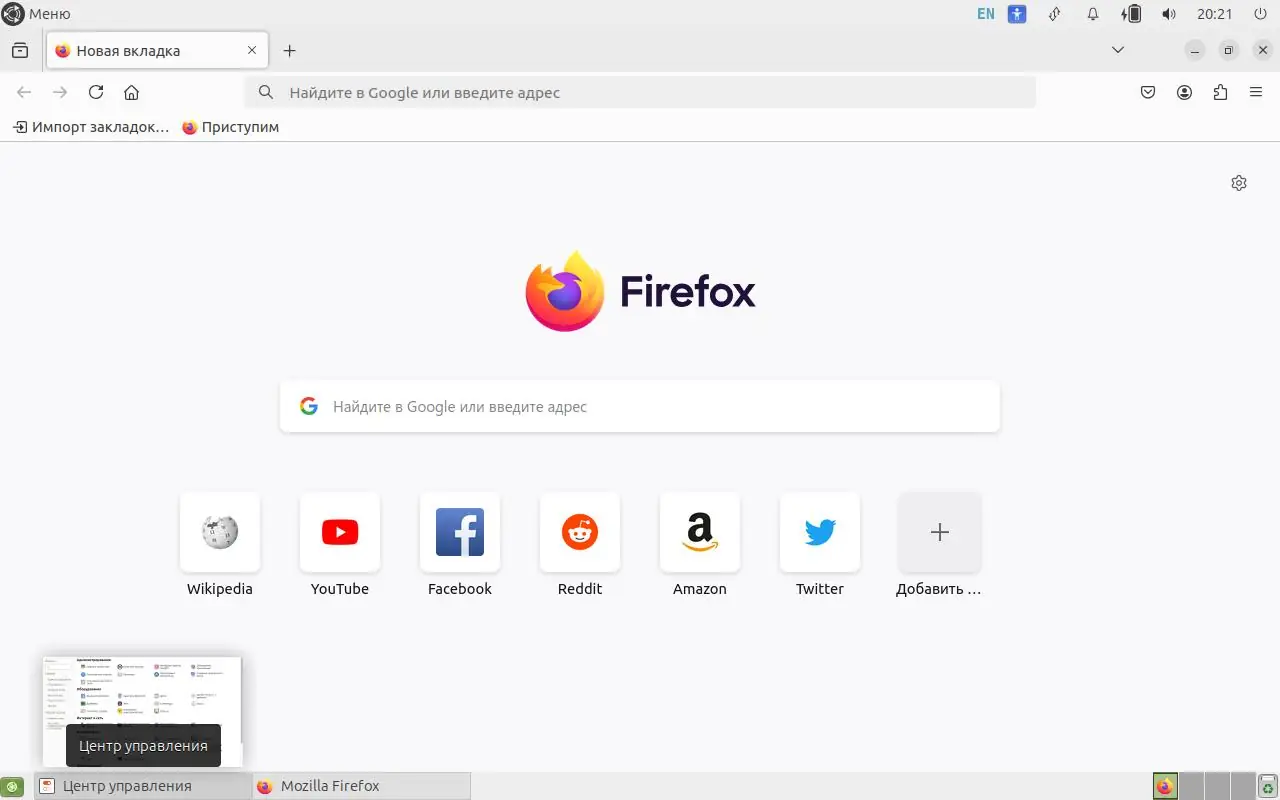This screenshot has width=1280, height=800.
Task: Open the accessibility panel icon
Action: pyautogui.click(x=1017, y=14)
